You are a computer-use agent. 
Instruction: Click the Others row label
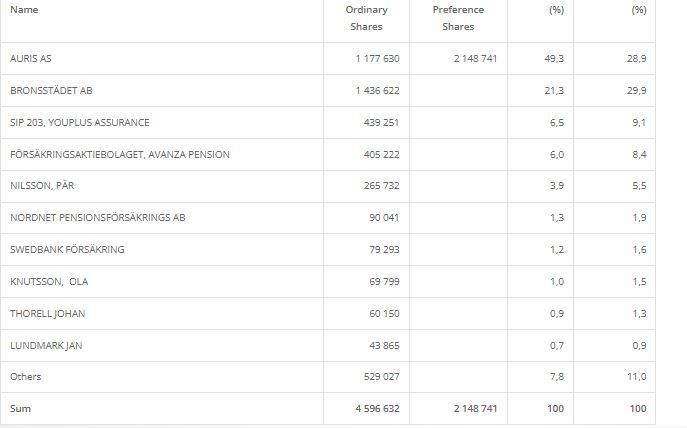tap(26, 377)
